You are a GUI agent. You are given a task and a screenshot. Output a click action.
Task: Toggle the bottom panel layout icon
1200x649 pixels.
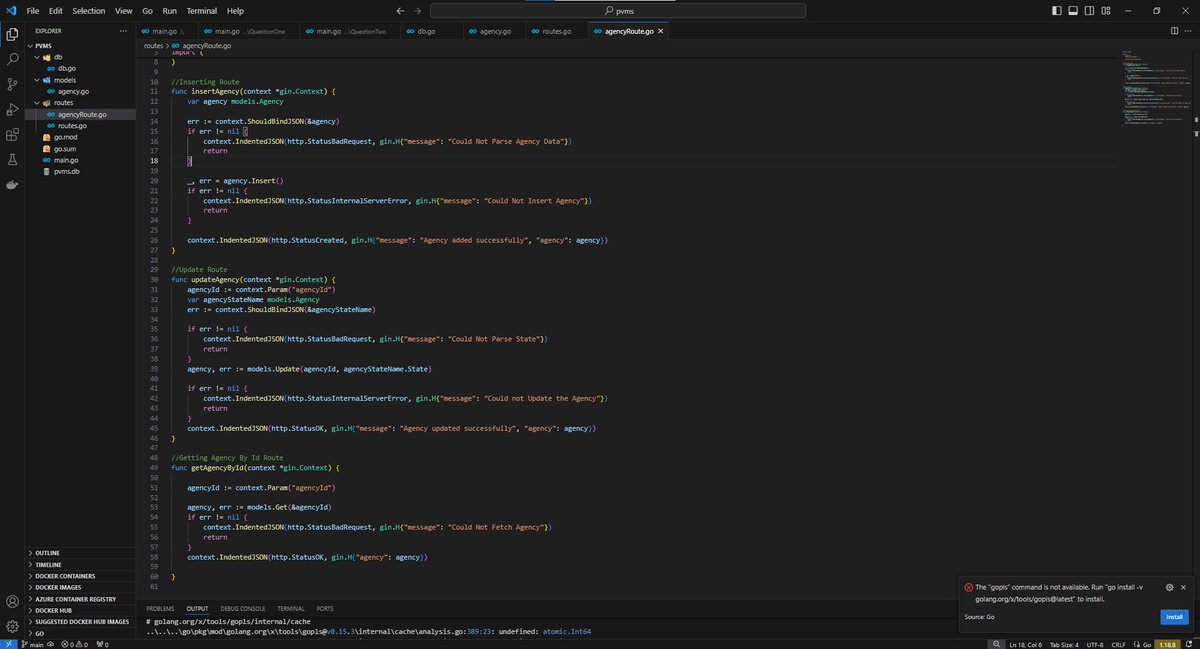point(1073,10)
